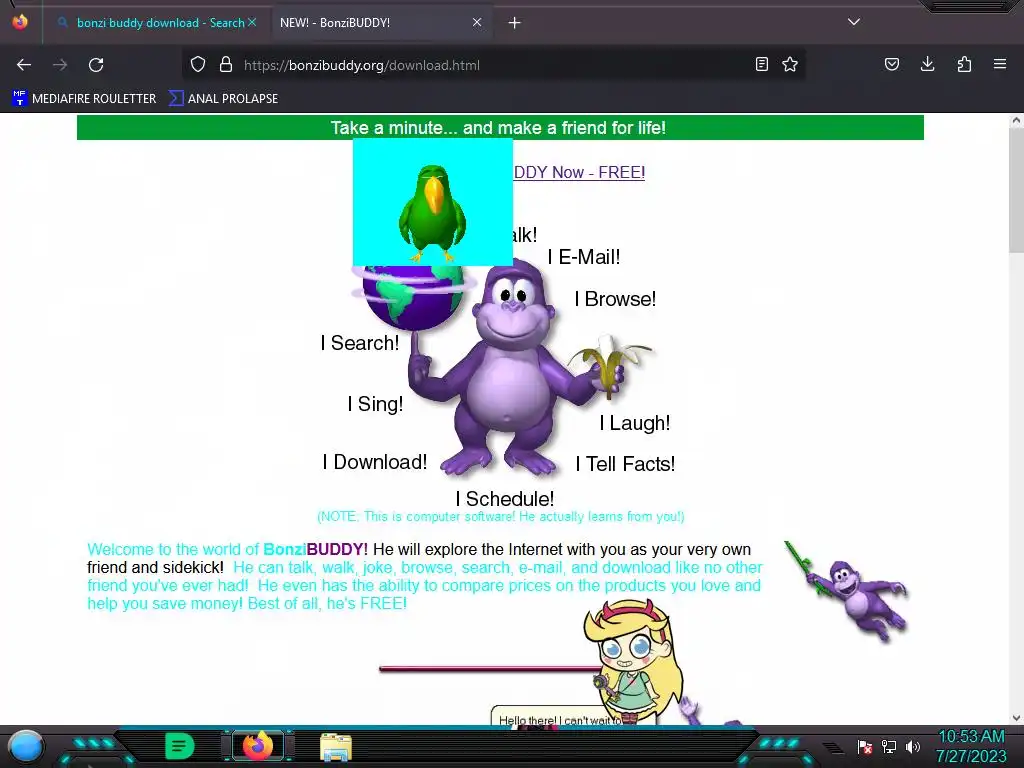Click the 'I Schedule!' text
The image size is (1024, 768).
tap(505, 499)
